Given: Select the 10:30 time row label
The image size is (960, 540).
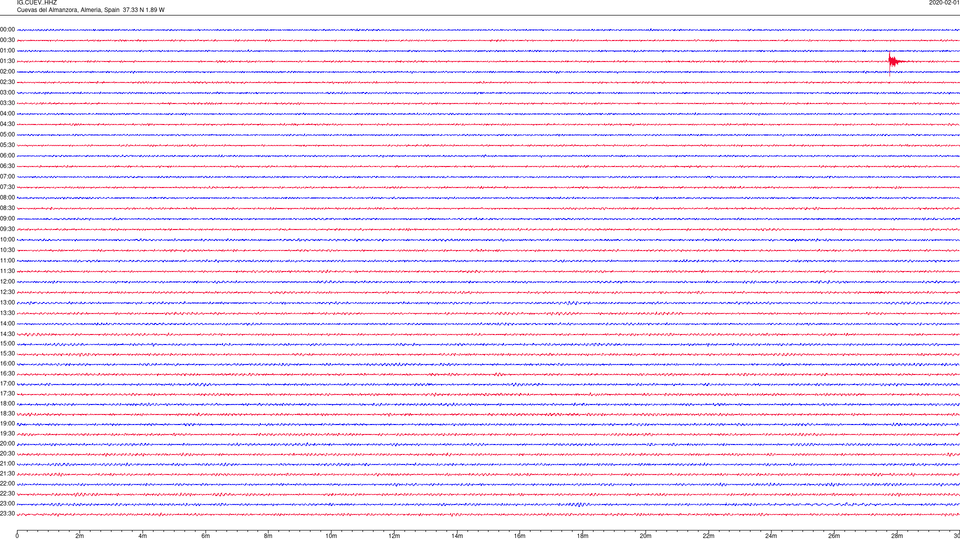Looking at the screenshot, I should click(x=7, y=250).
